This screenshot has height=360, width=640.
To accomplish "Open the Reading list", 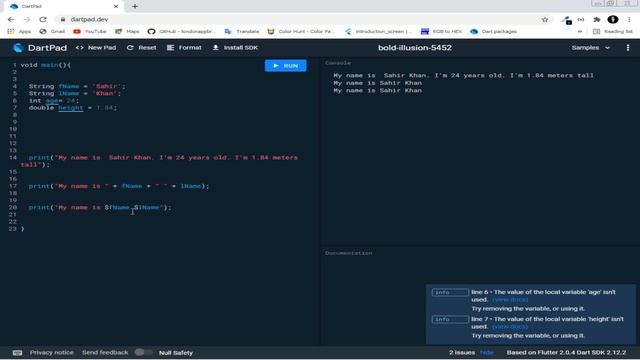I will pos(613,31).
